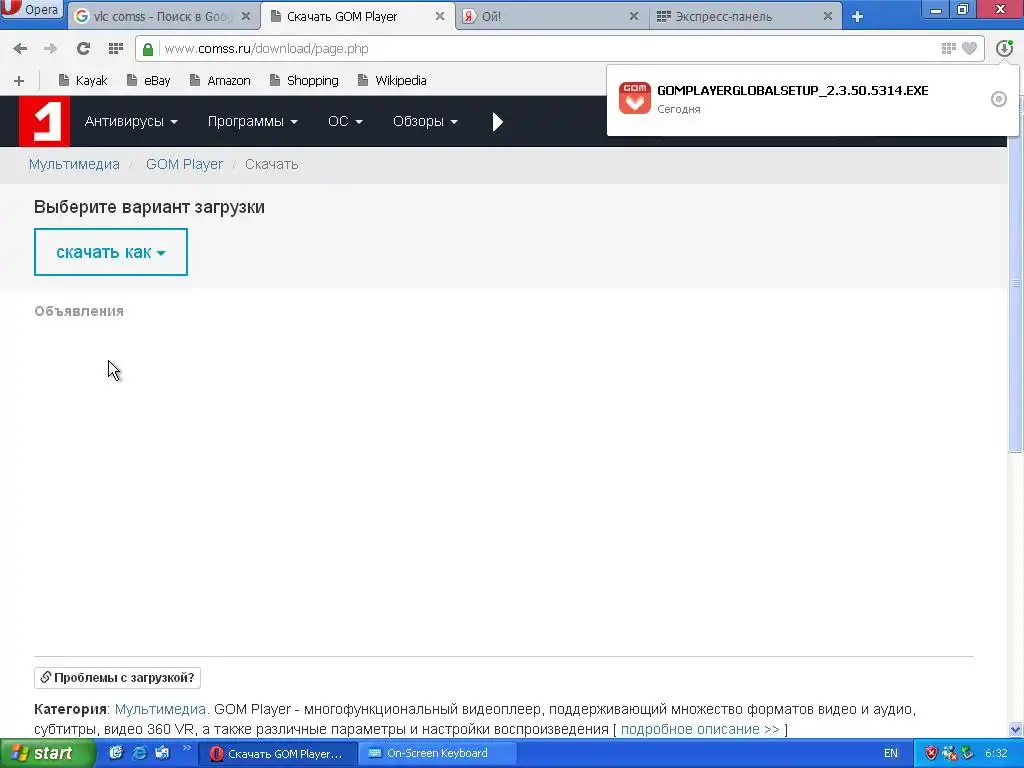Open 'подробное описание >>' link

[700, 729]
